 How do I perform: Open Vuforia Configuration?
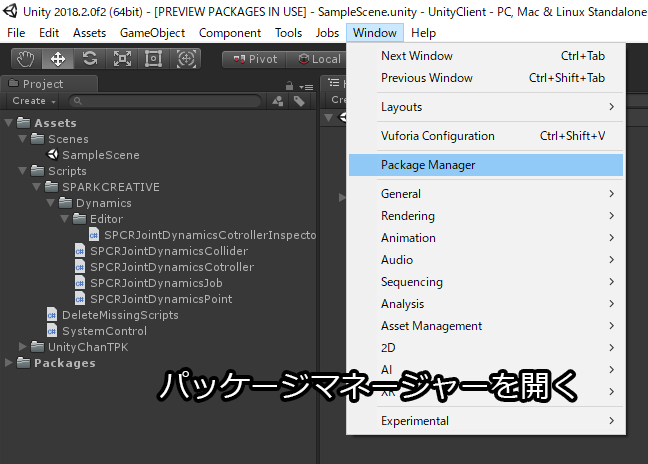click(486, 136)
